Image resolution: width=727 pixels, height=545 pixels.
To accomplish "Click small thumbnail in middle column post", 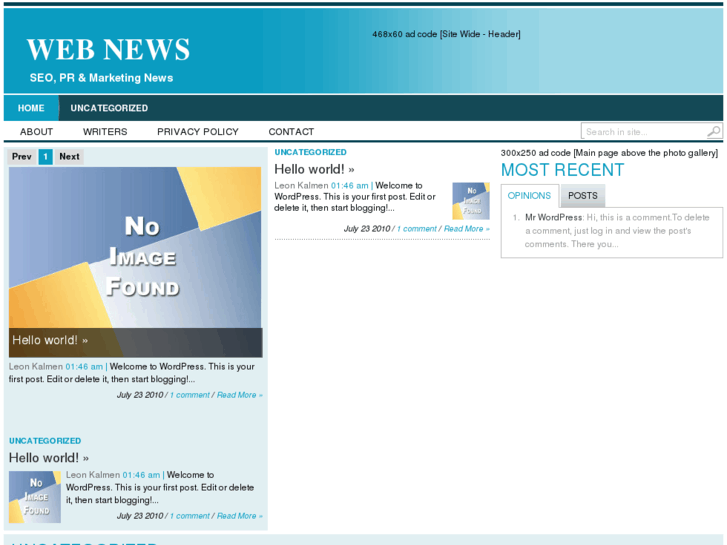I will click(x=471, y=201).
